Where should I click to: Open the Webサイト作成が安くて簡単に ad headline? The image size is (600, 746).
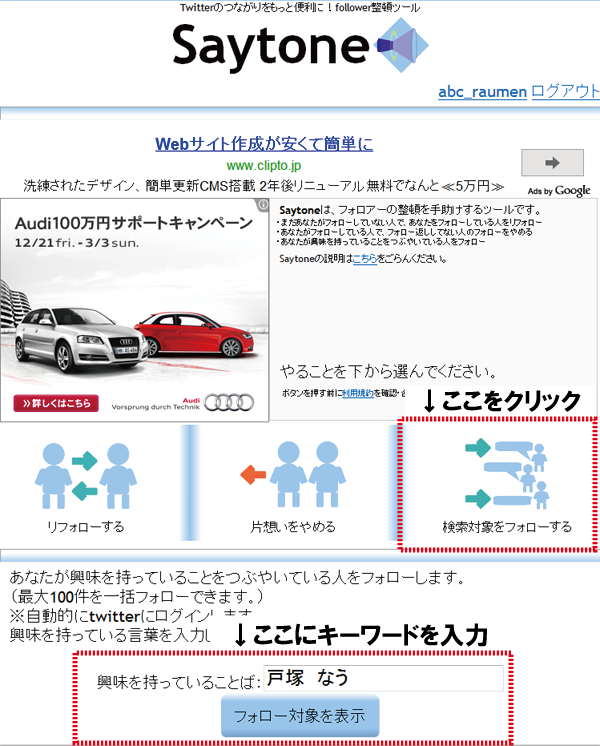[264, 144]
